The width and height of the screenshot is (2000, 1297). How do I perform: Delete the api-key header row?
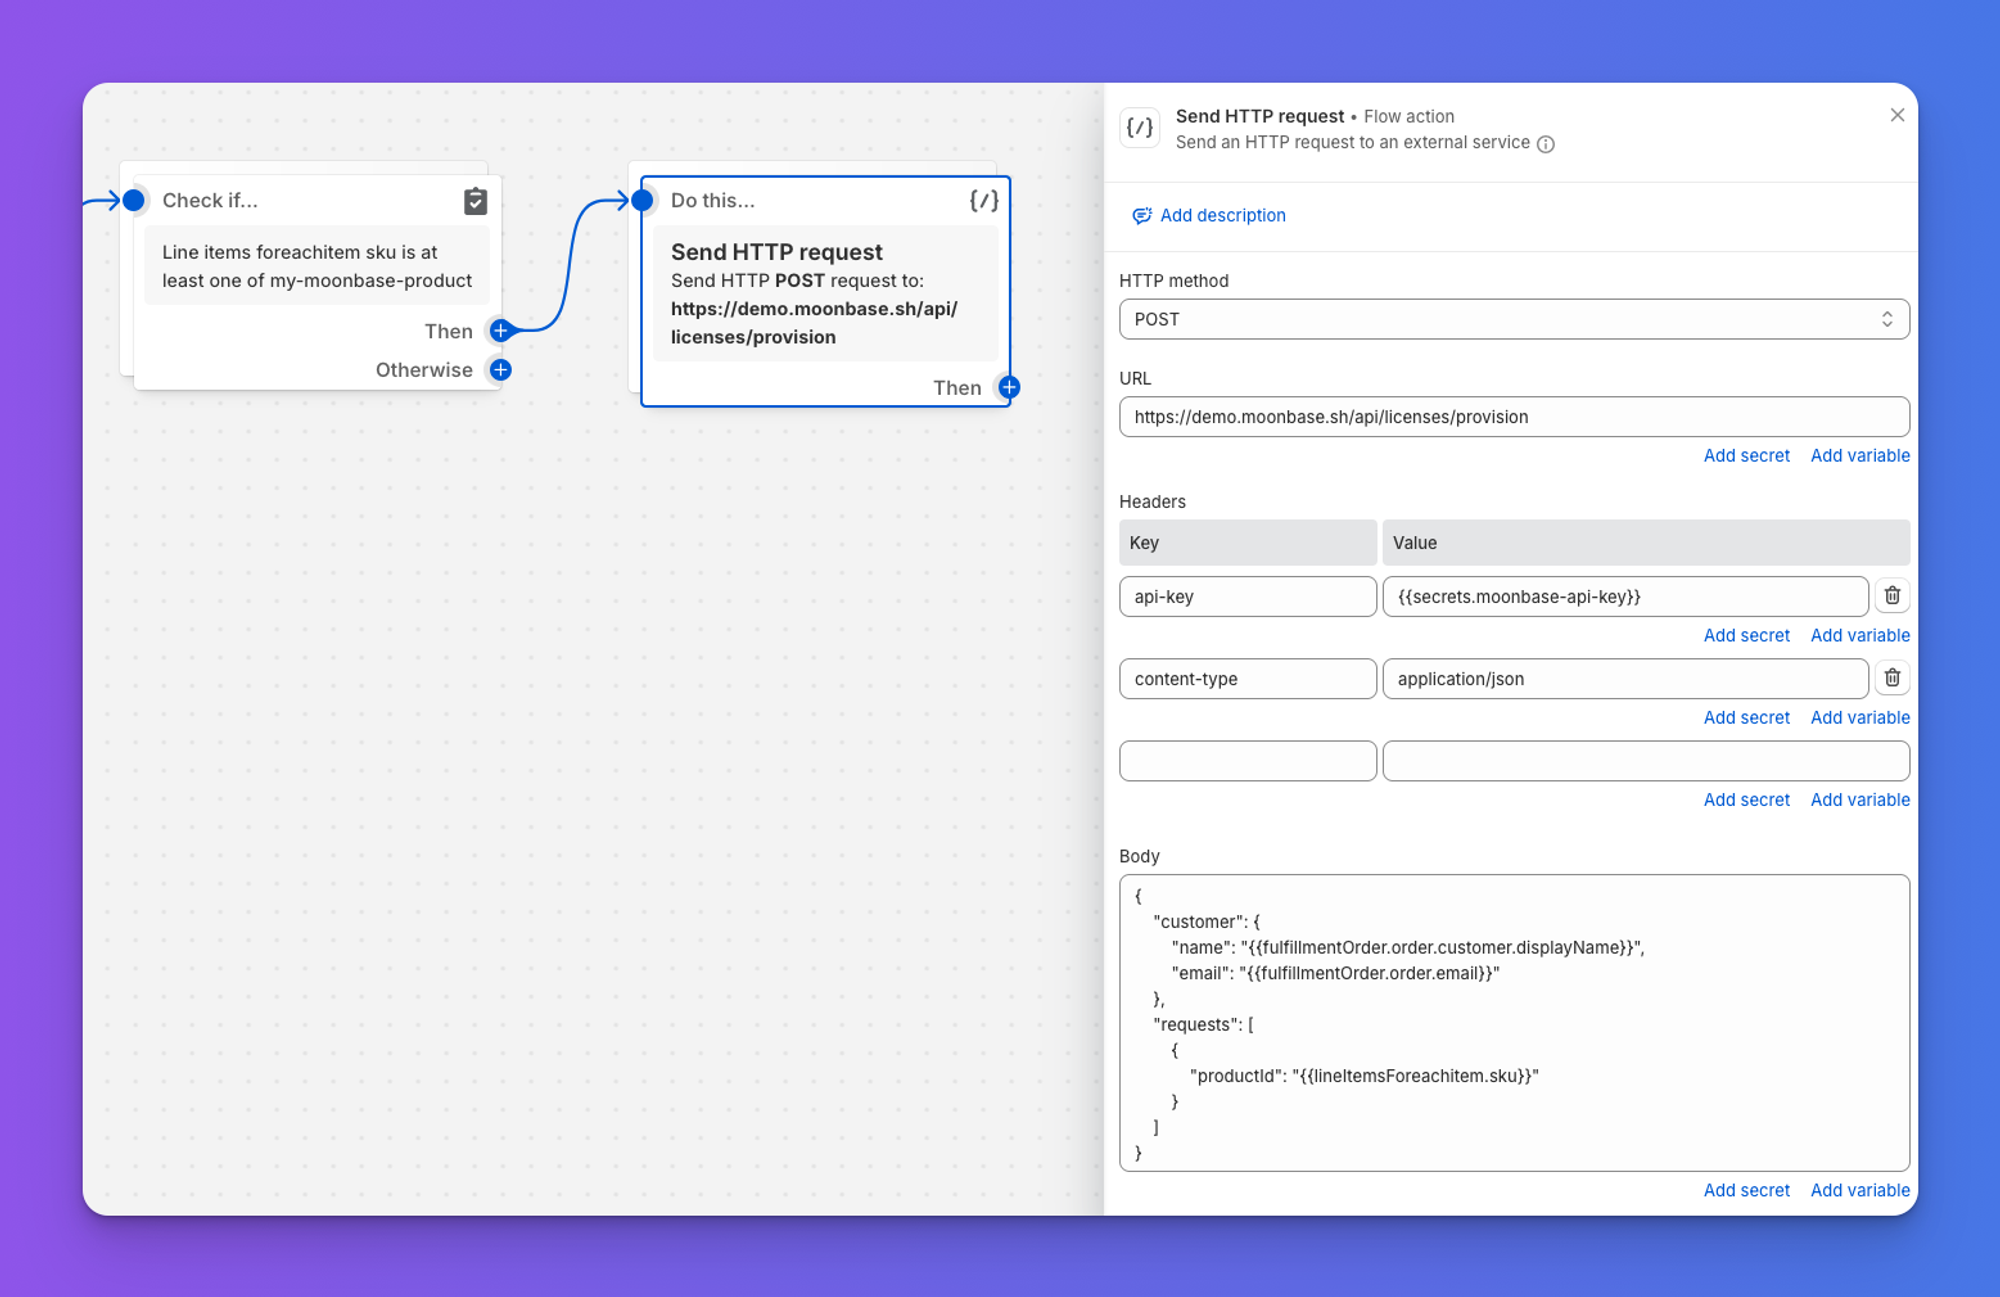1892,596
